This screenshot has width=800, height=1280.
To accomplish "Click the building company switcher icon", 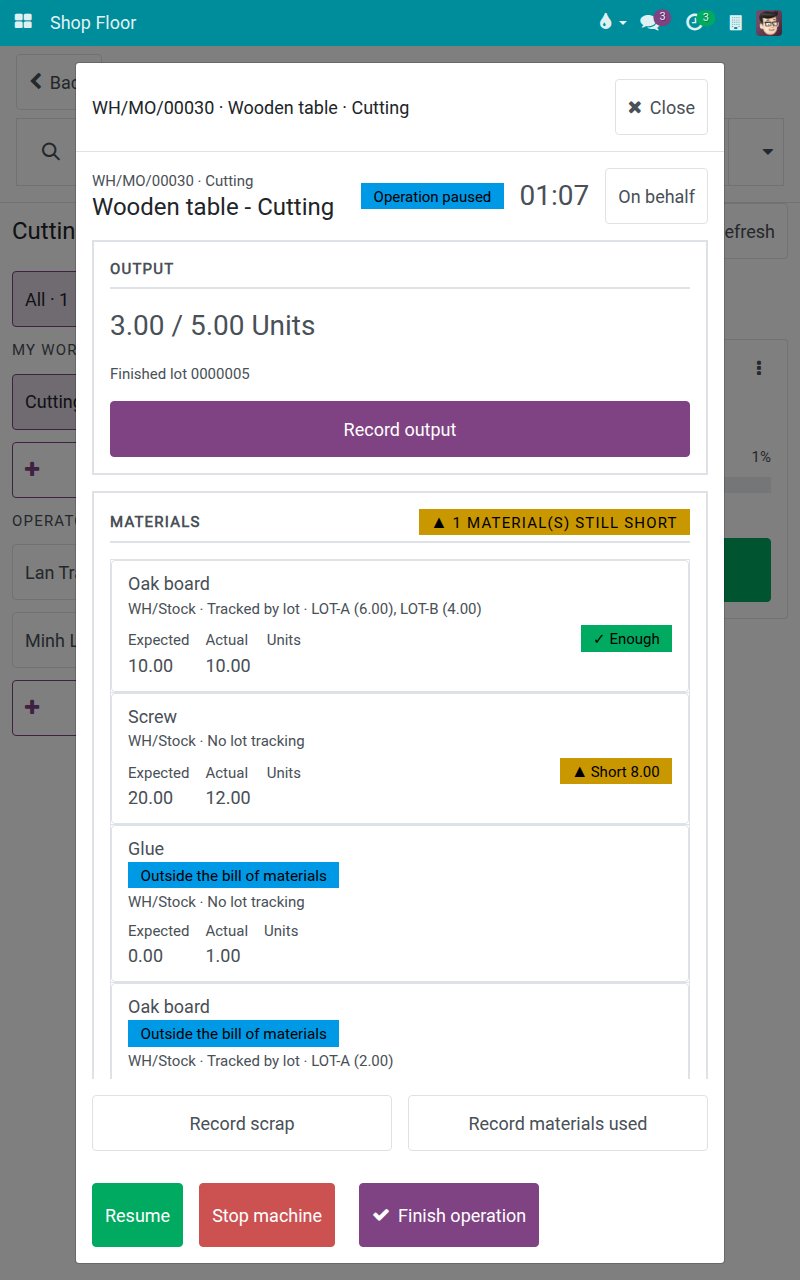I will pos(736,22).
